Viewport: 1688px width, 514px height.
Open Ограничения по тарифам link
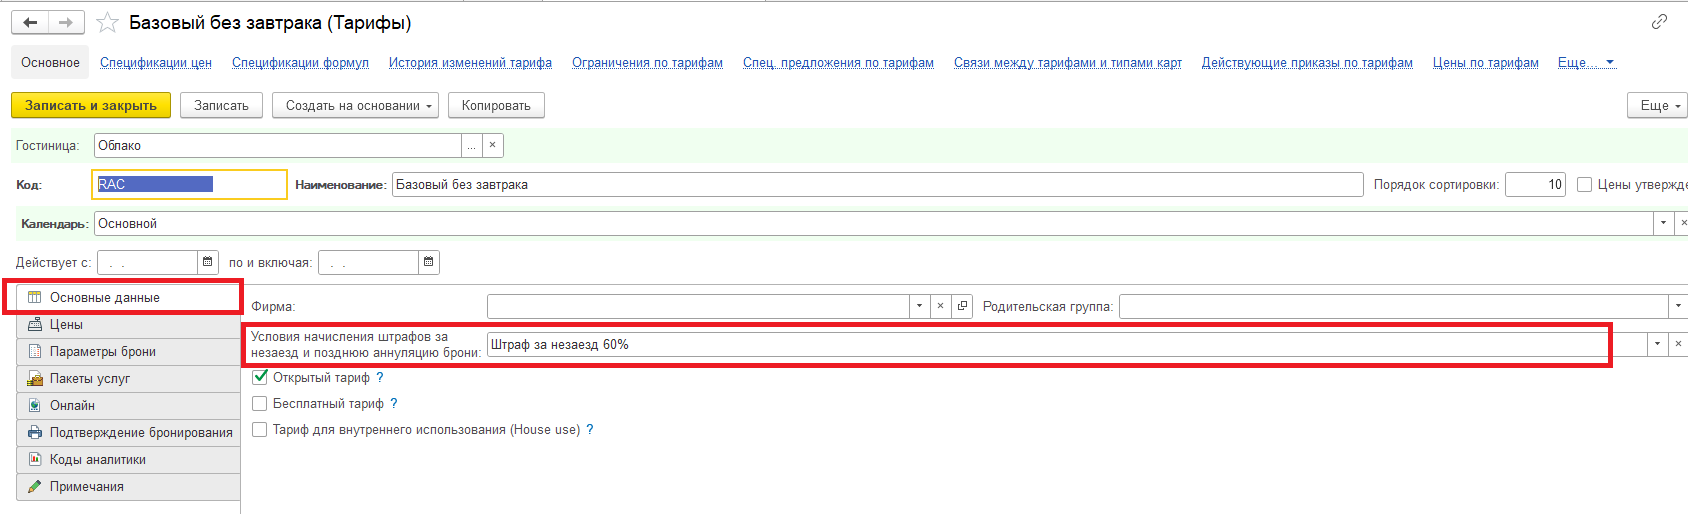click(647, 62)
